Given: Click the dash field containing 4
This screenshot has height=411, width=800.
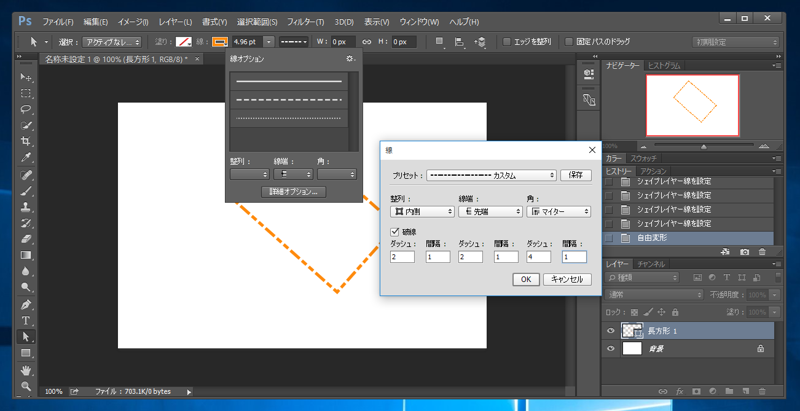Looking at the screenshot, I should (539, 257).
